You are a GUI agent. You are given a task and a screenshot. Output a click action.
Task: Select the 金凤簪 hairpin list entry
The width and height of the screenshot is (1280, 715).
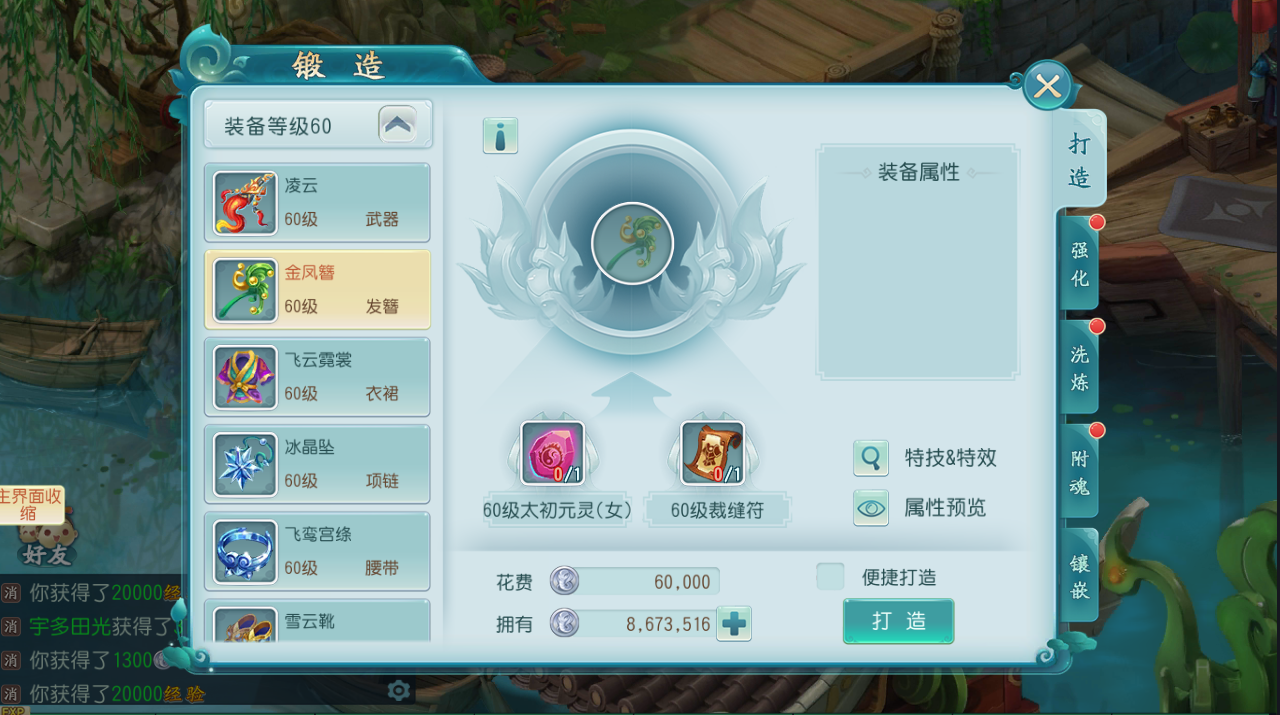[x=318, y=289]
